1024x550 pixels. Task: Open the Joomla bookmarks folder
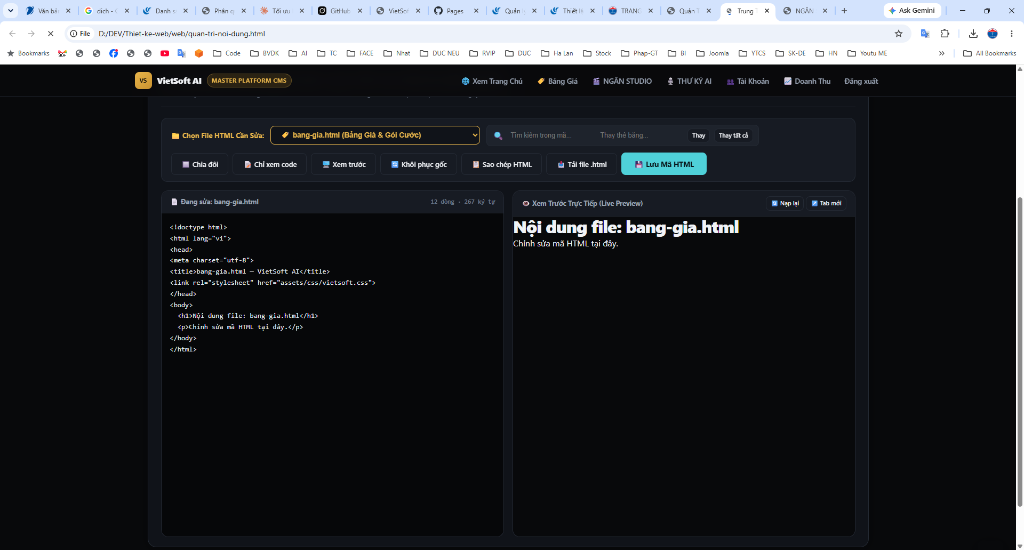712,53
